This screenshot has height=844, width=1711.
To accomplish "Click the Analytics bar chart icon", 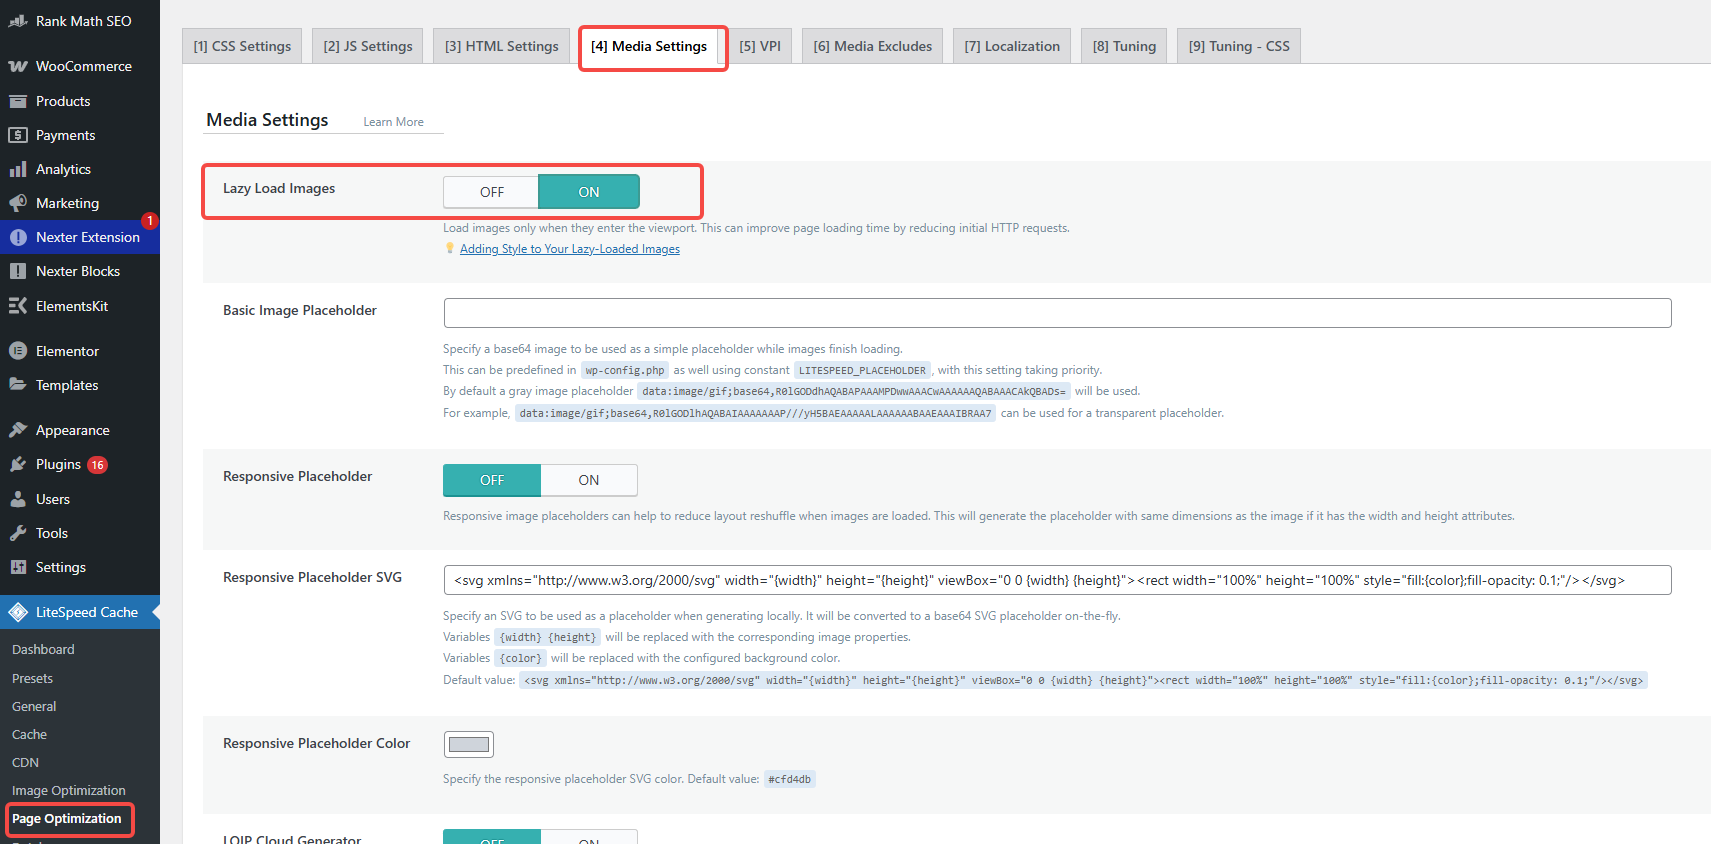I will (x=18, y=169).
